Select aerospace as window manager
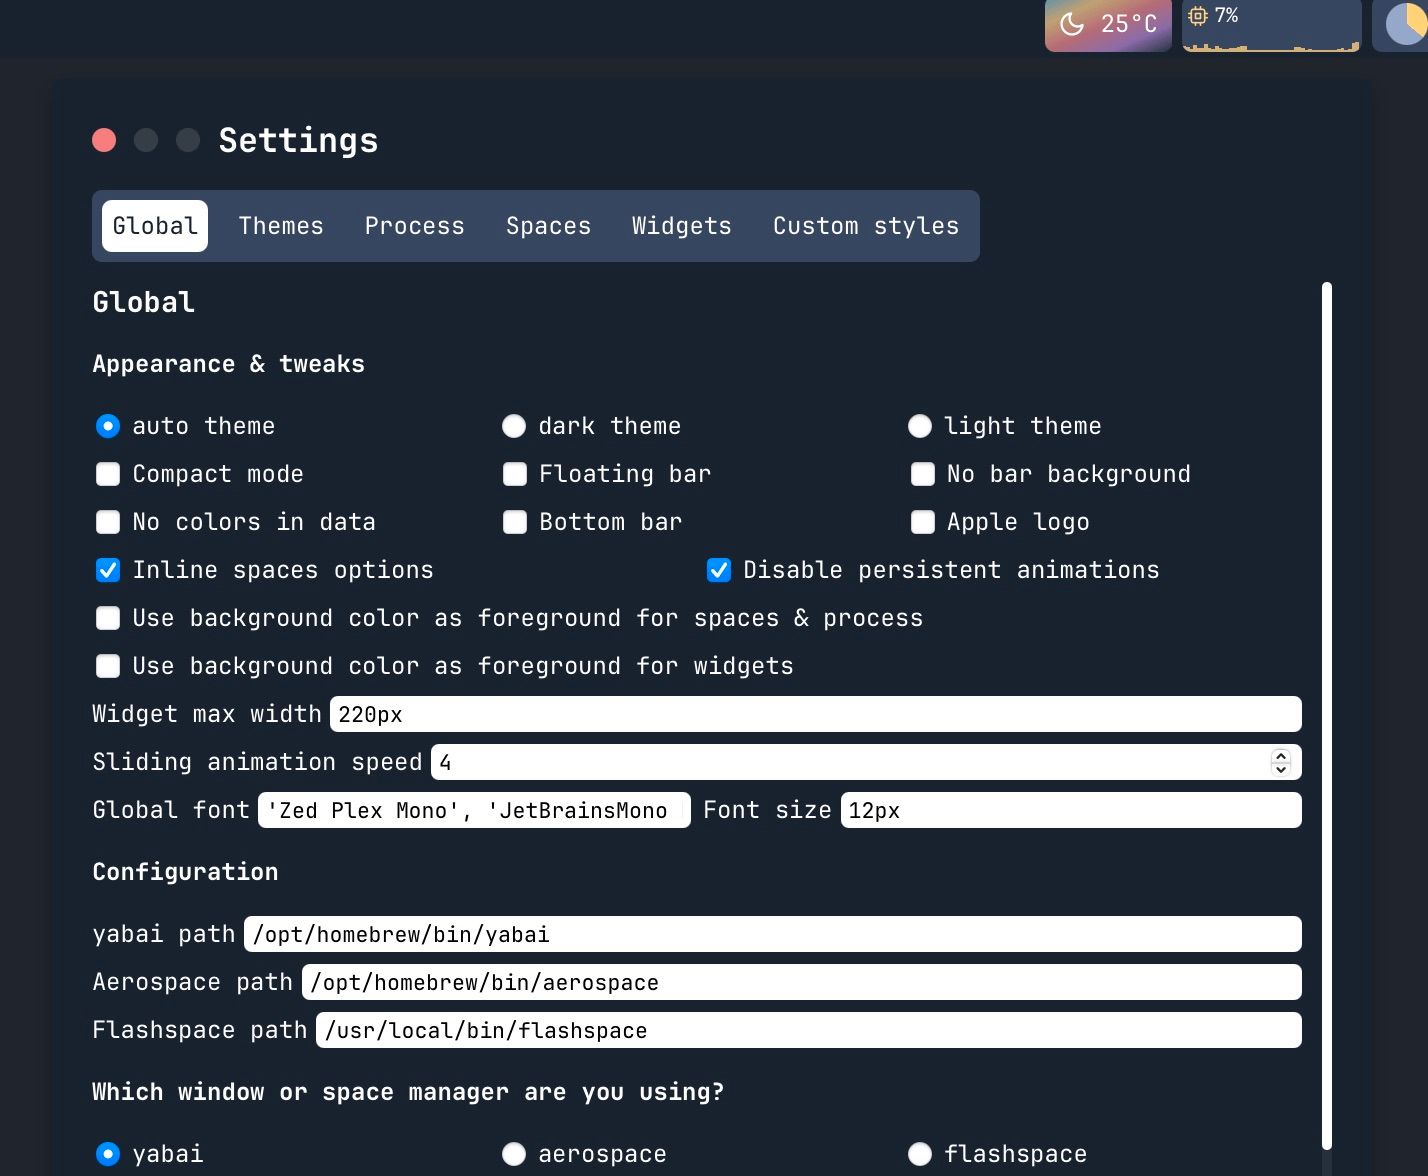Viewport: 1428px width, 1176px height. [x=514, y=1154]
